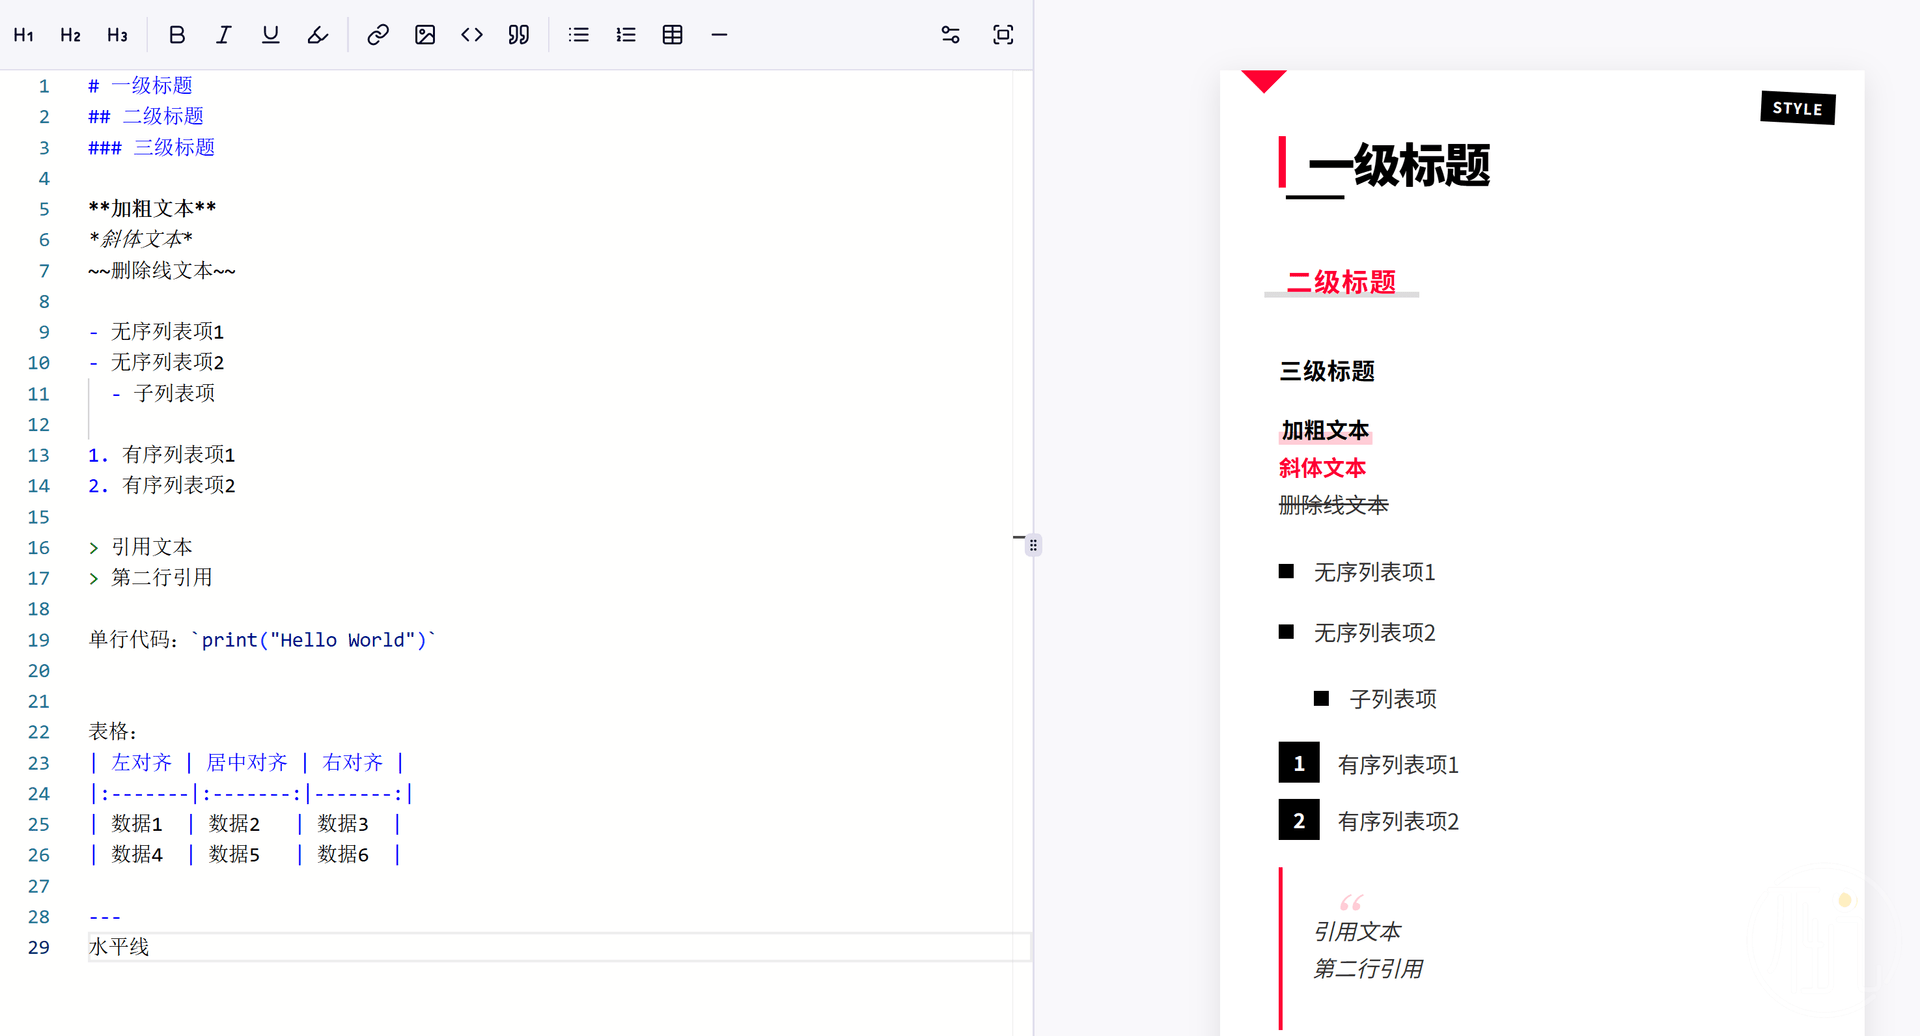Toggle bold formatting

pos(177,35)
